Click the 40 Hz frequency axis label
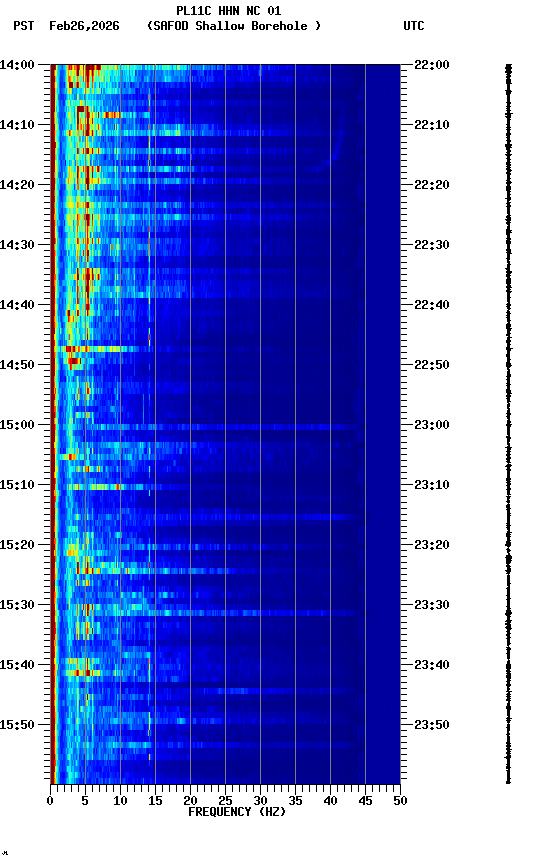 pos(330,801)
